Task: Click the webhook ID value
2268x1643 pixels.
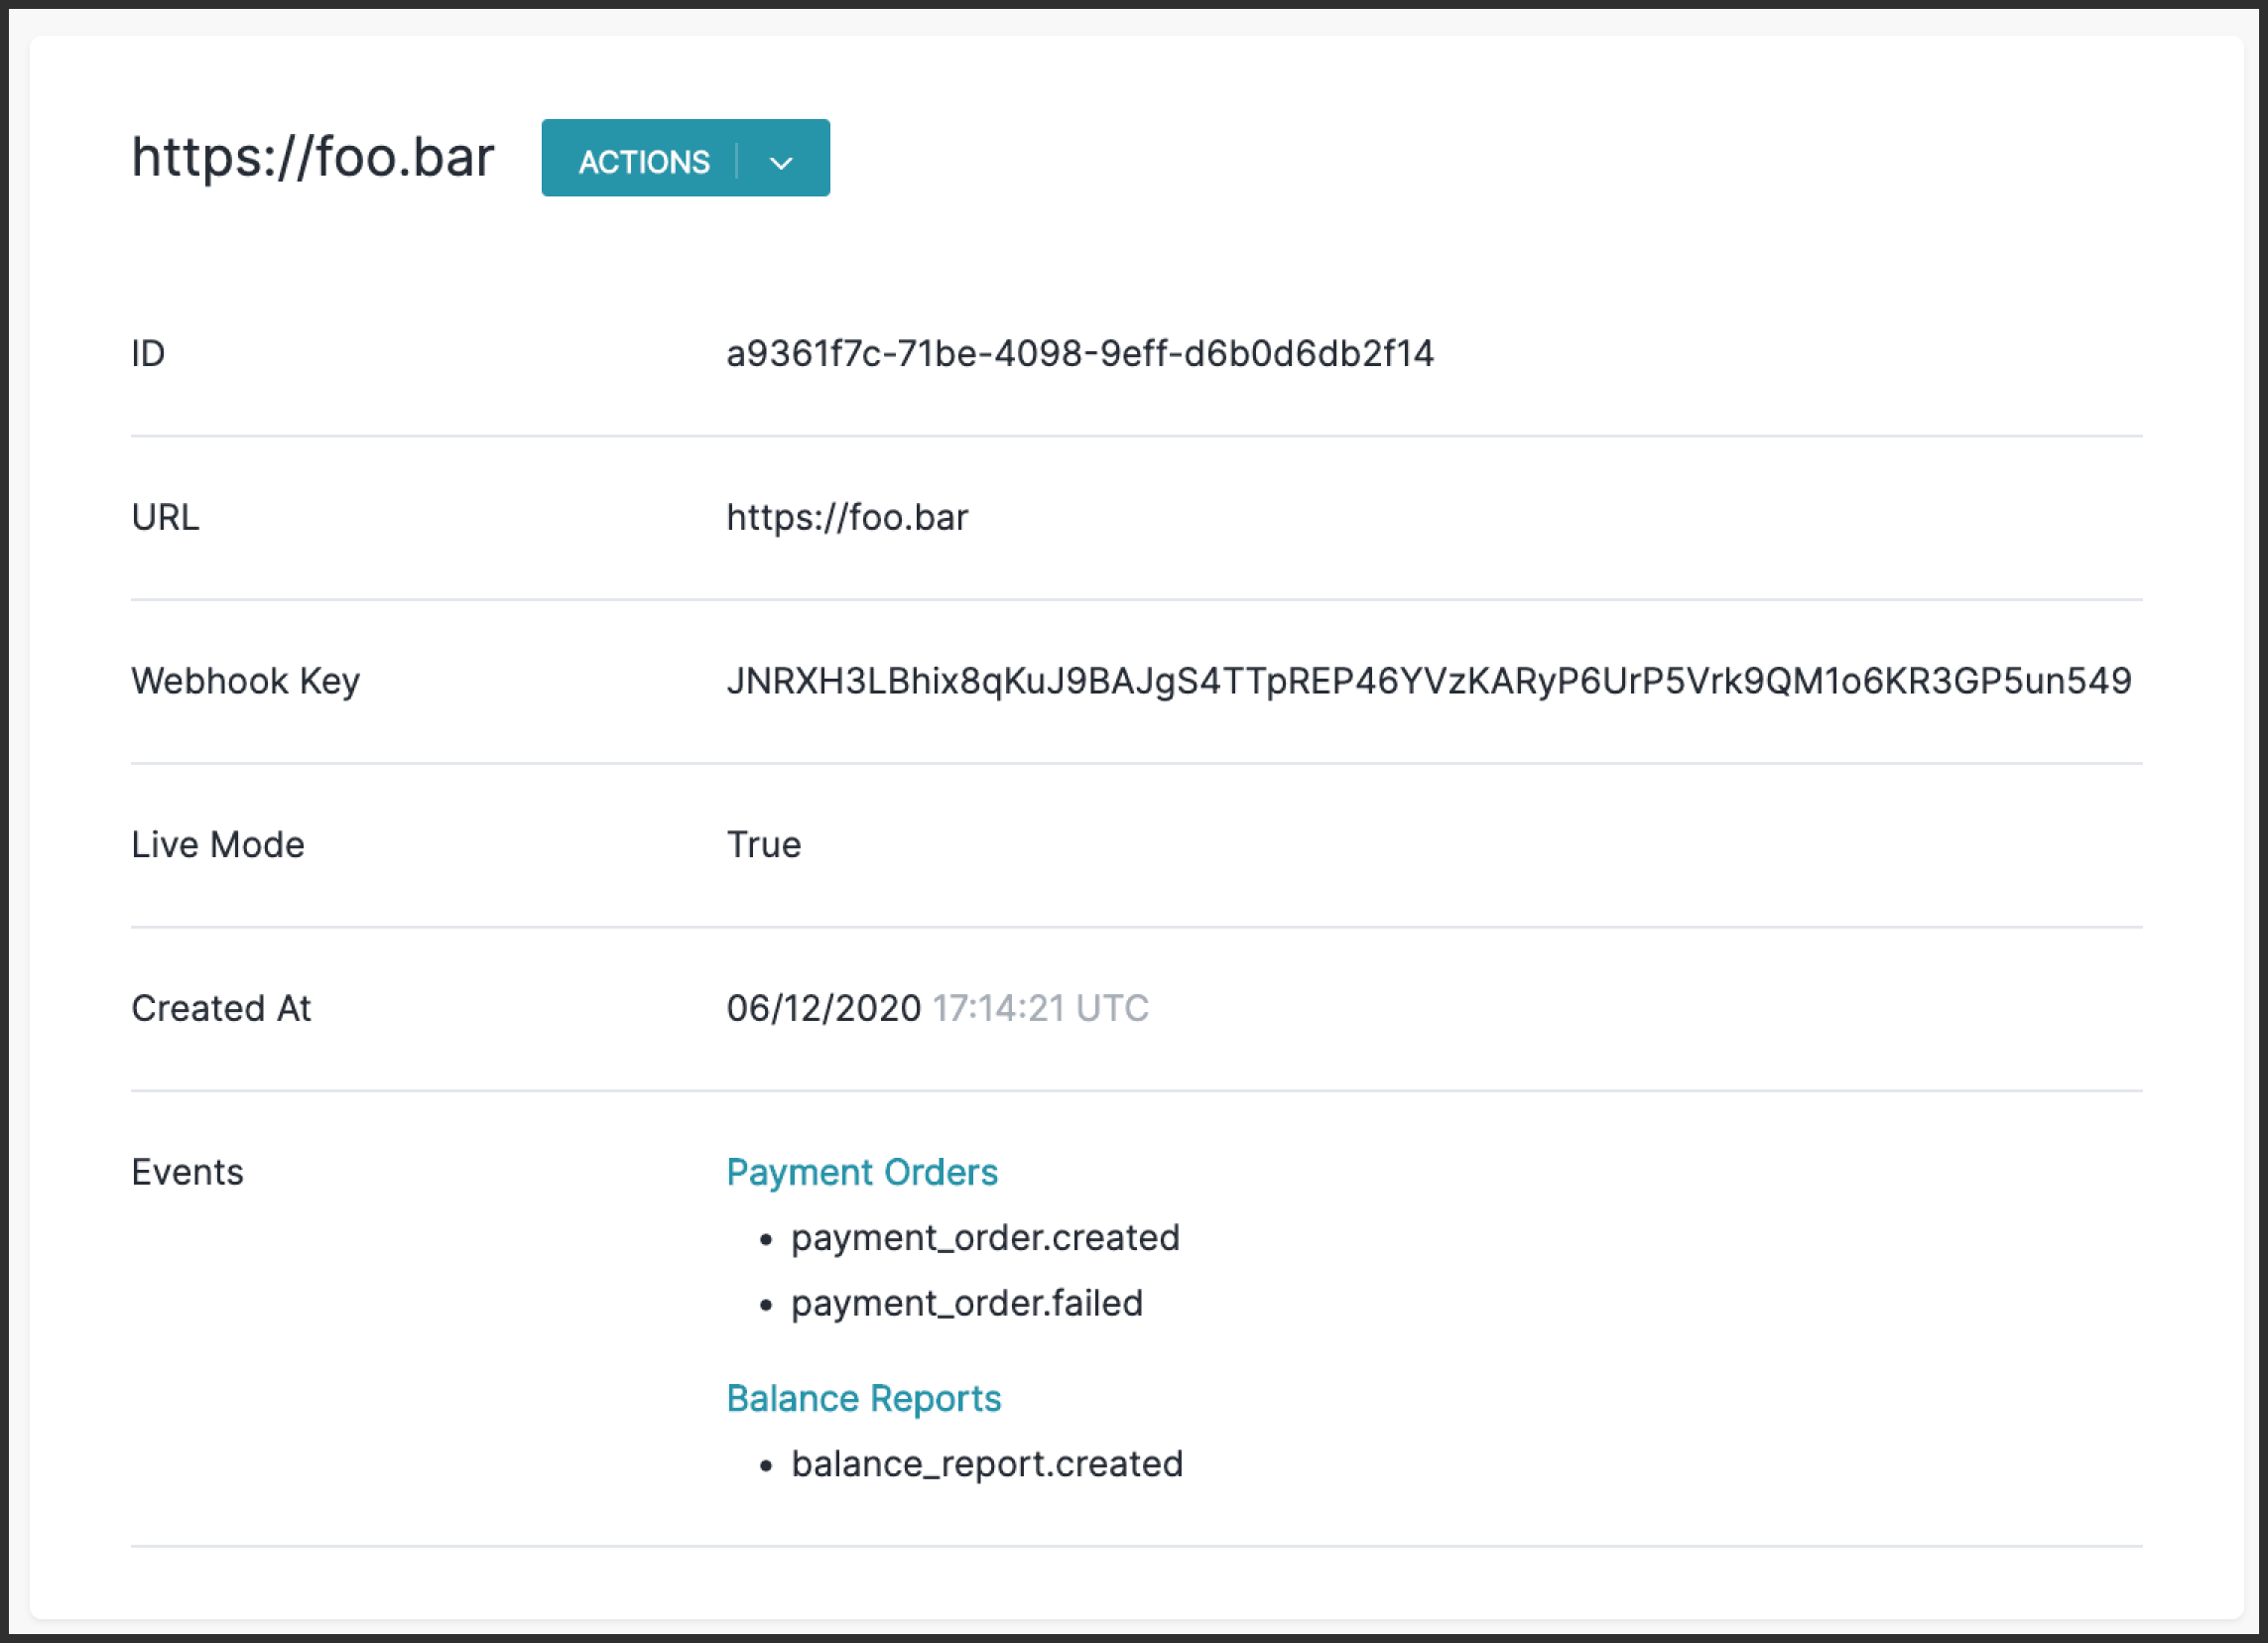Action: point(1079,353)
